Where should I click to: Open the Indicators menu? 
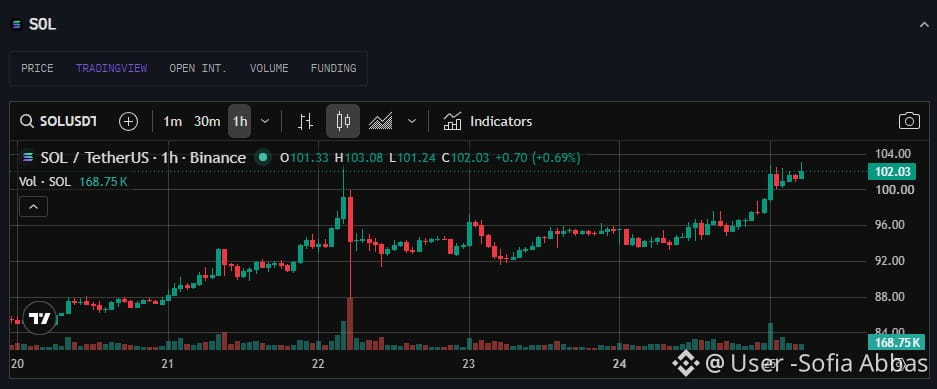(487, 121)
